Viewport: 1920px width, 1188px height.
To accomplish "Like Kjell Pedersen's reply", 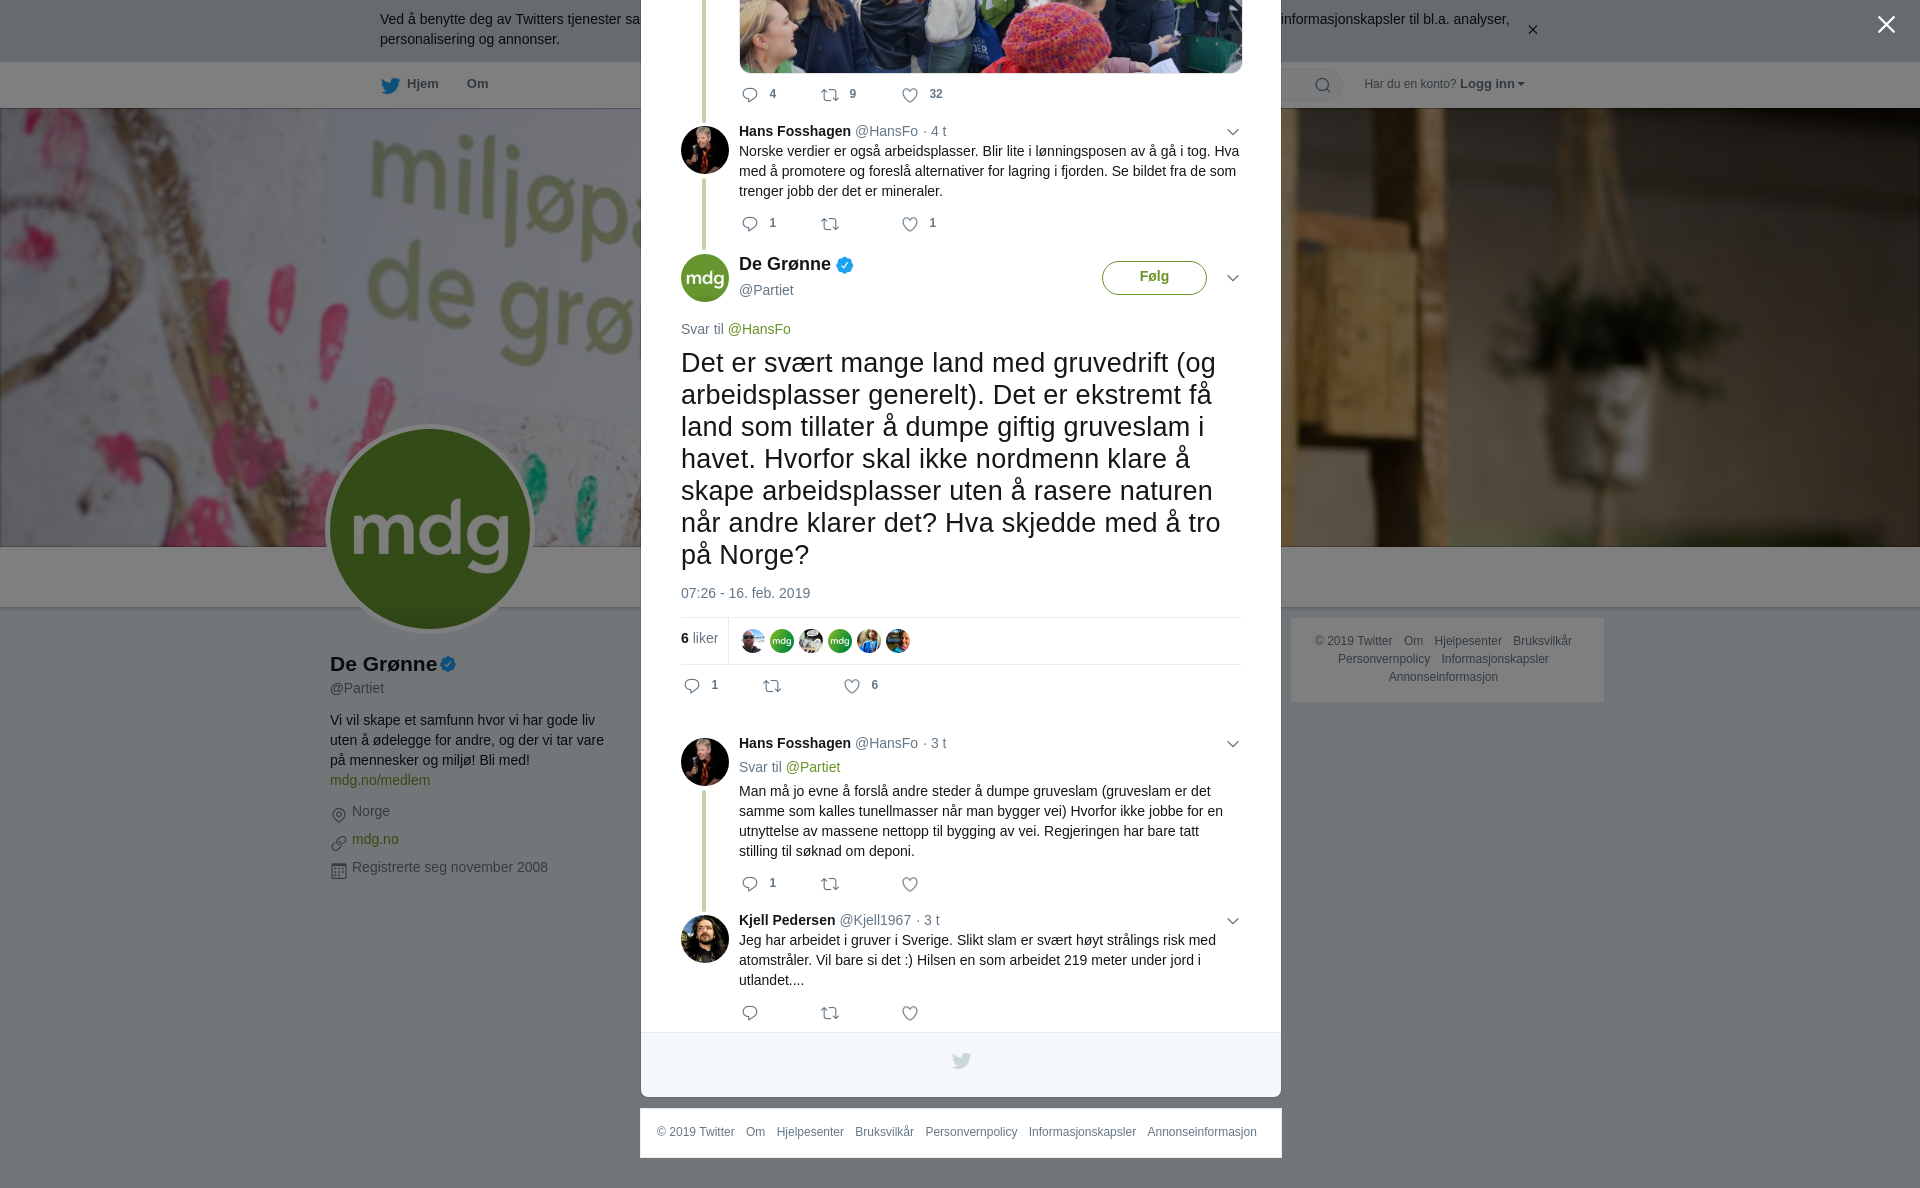I will pyautogui.click(x=910, y=1013).
